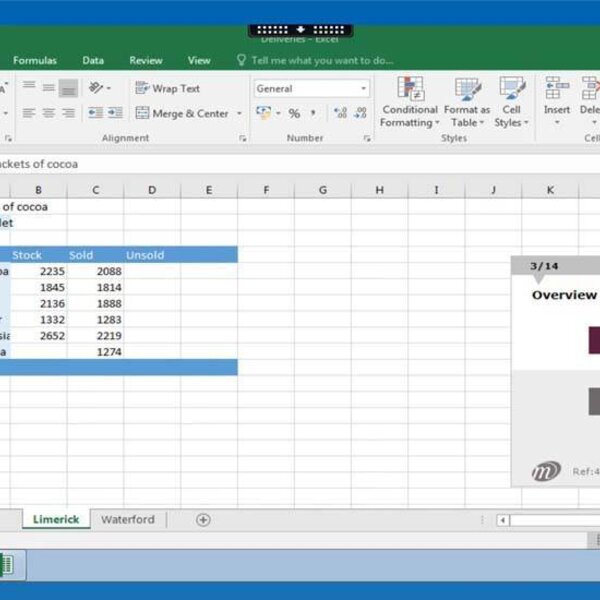The width and height of the screenshot is (600, 600).
Task: Click horizontal scrollbar left arrow
Action: pos(503,520)
